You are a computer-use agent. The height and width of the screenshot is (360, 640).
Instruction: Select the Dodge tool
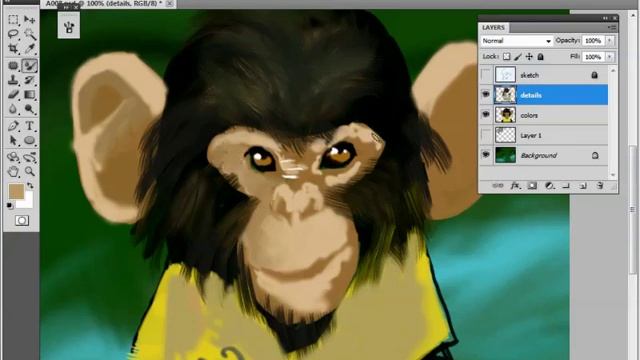(29, 109)
